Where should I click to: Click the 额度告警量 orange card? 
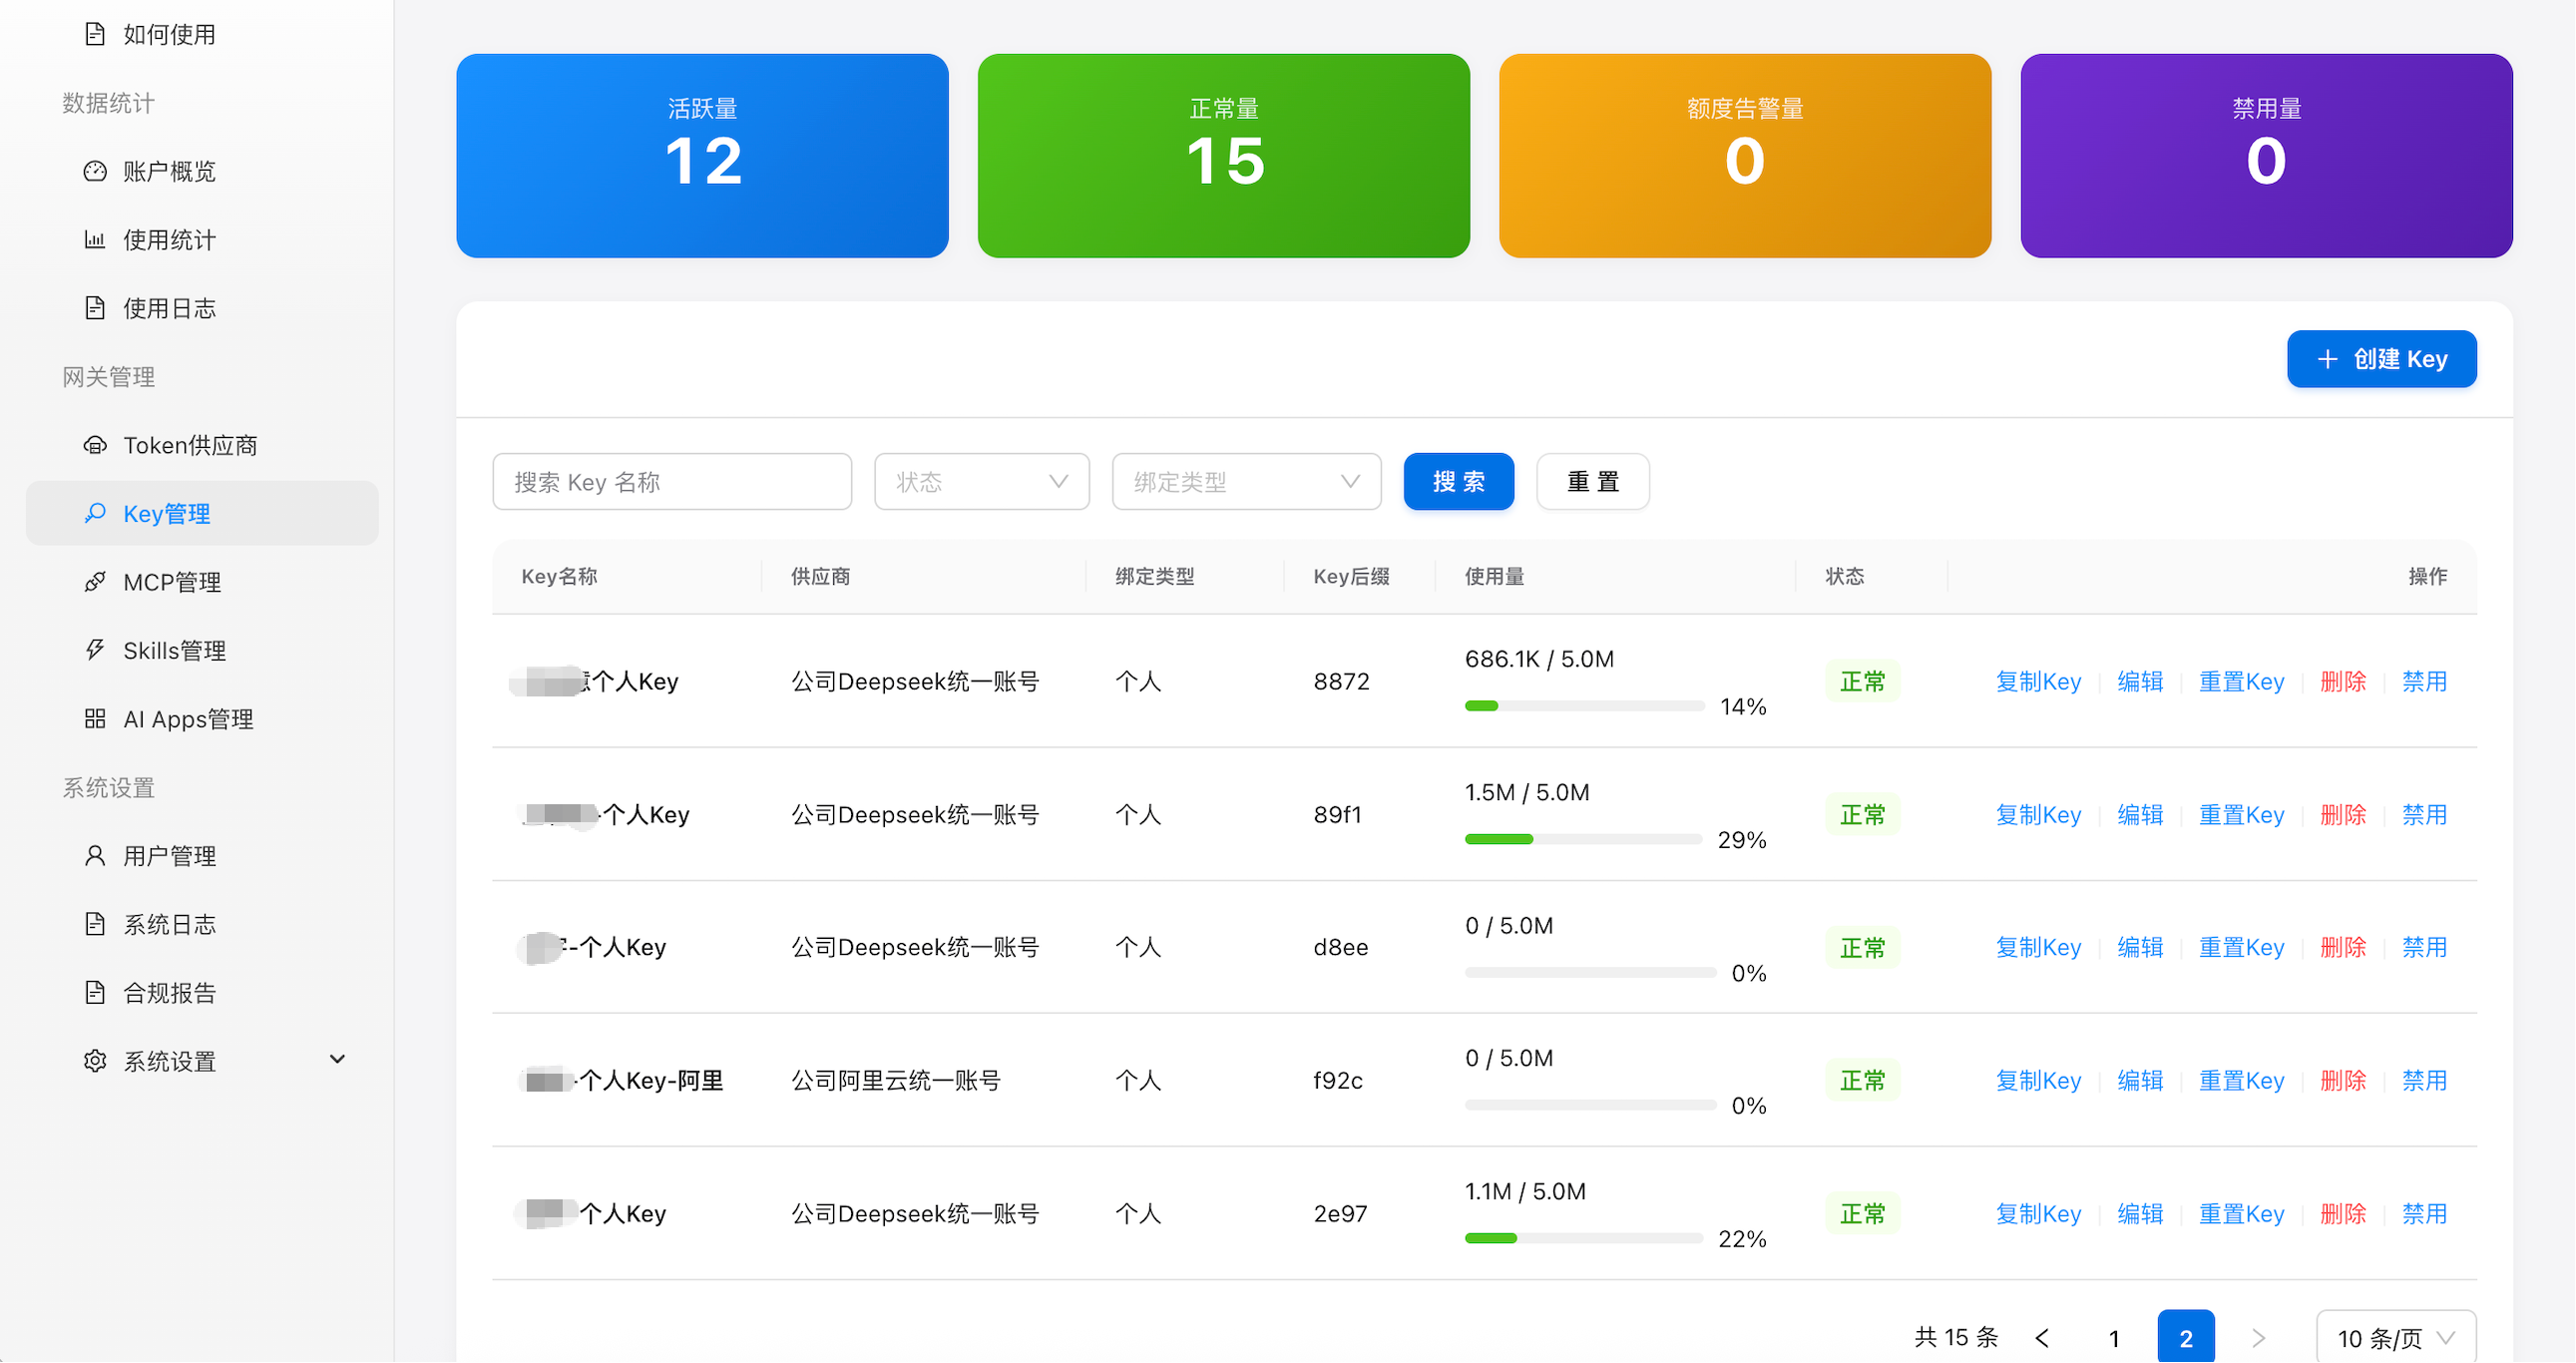point(1745,156)
